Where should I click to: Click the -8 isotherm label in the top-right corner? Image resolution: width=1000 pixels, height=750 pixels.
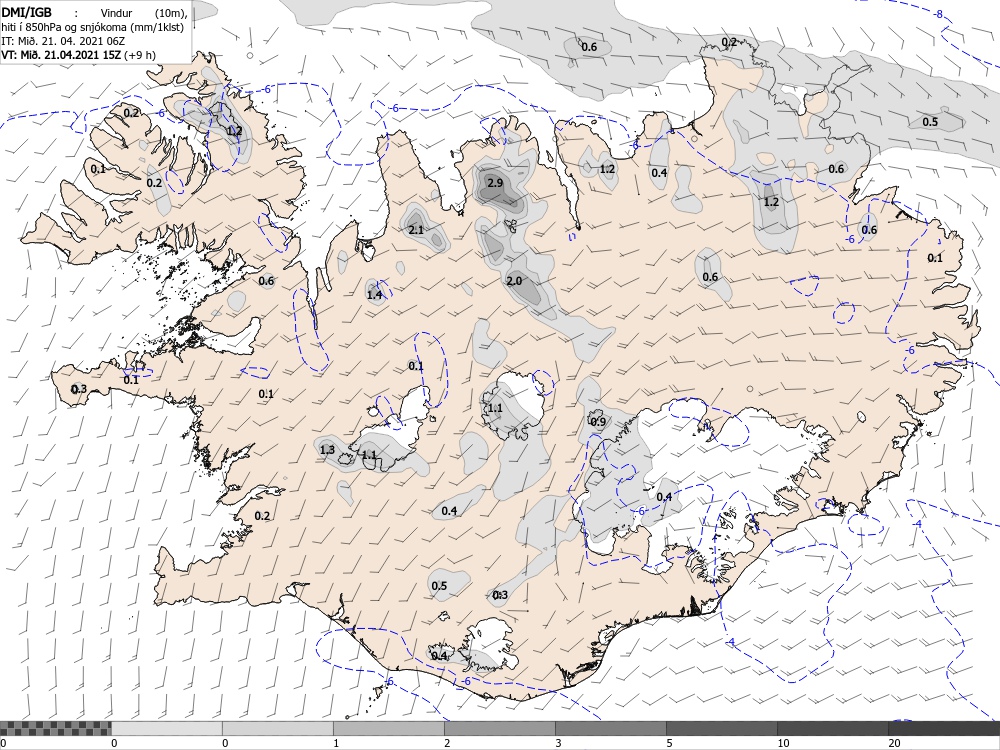(x=938, y=14)
